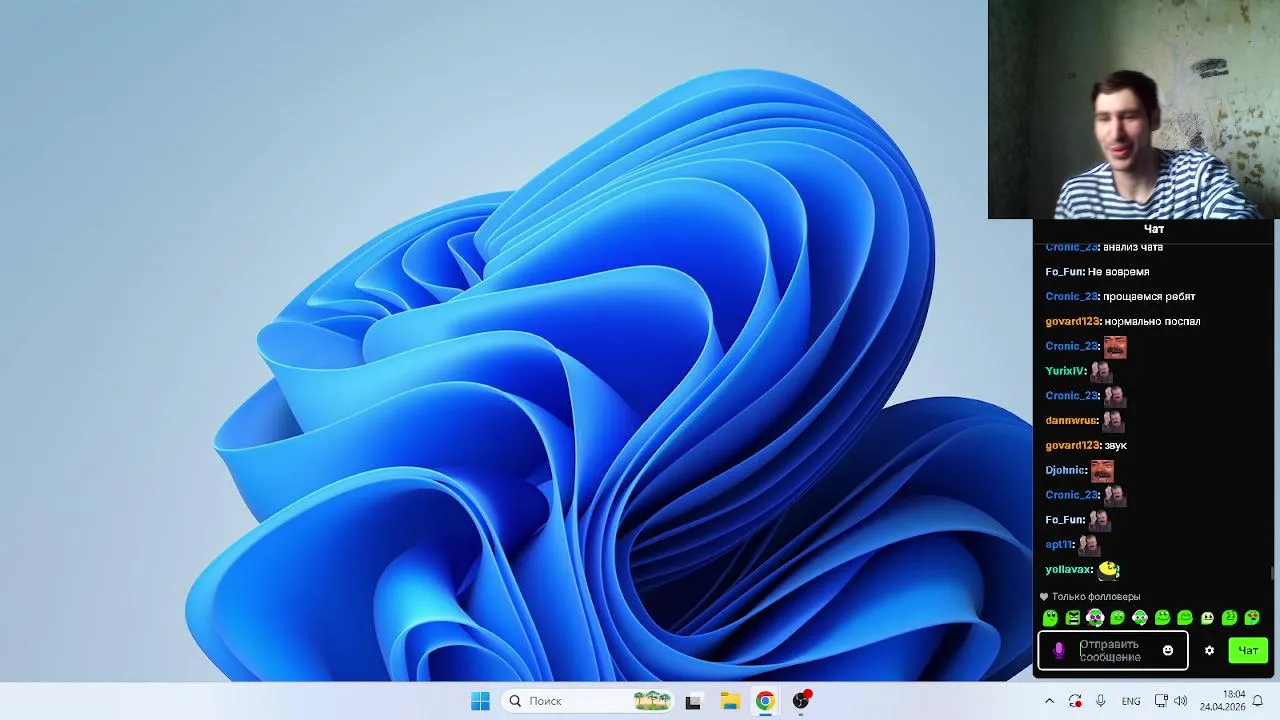Click the heart icon beside Только фолловеры
The width and height of the screenshot is (1280, 720).
(1044, 597)
